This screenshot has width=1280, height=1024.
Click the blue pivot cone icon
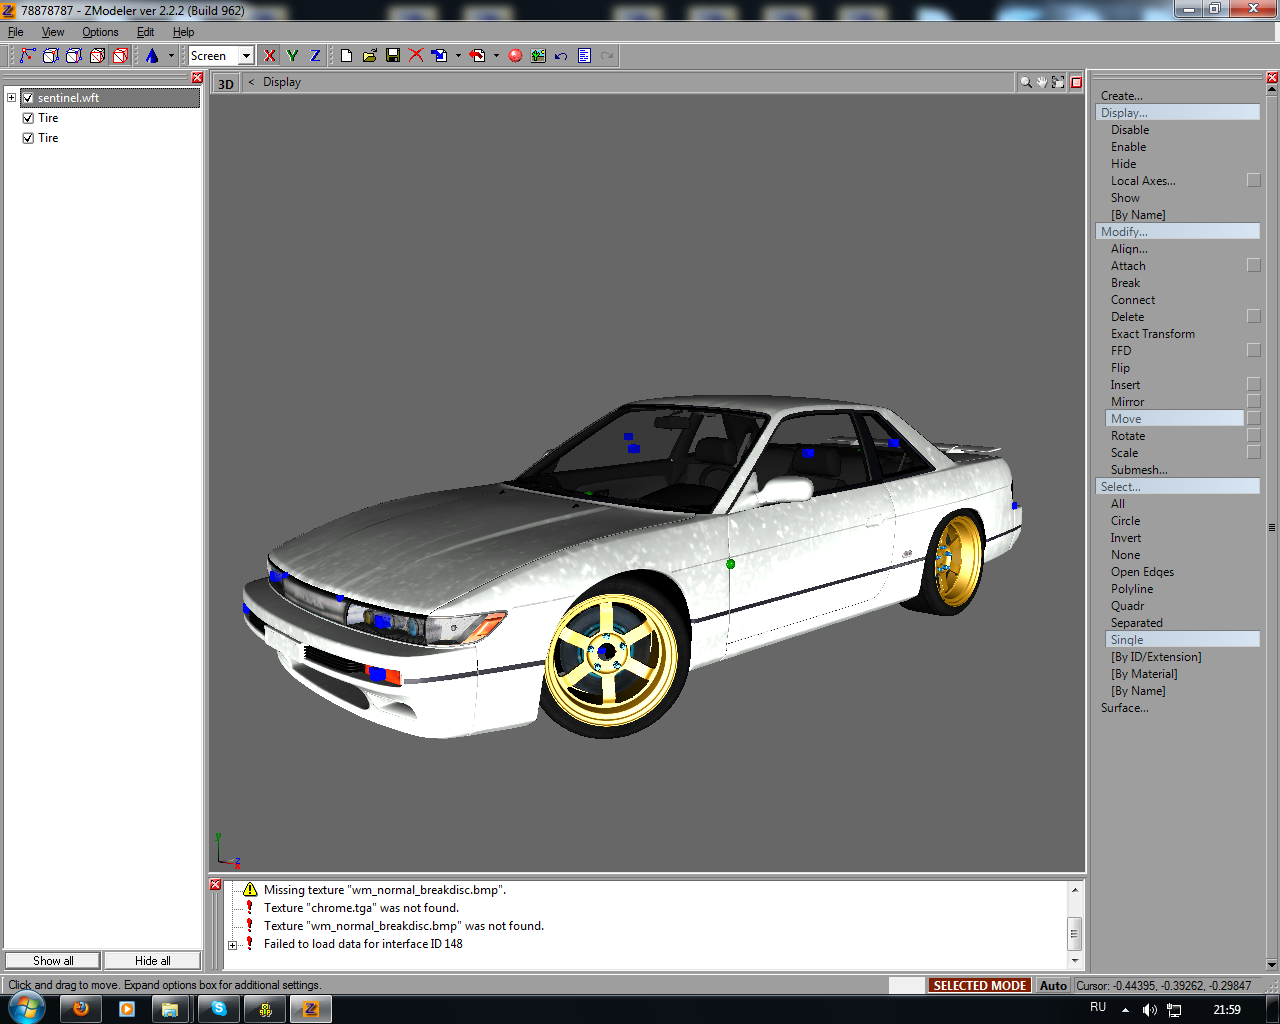click(152, 56)
